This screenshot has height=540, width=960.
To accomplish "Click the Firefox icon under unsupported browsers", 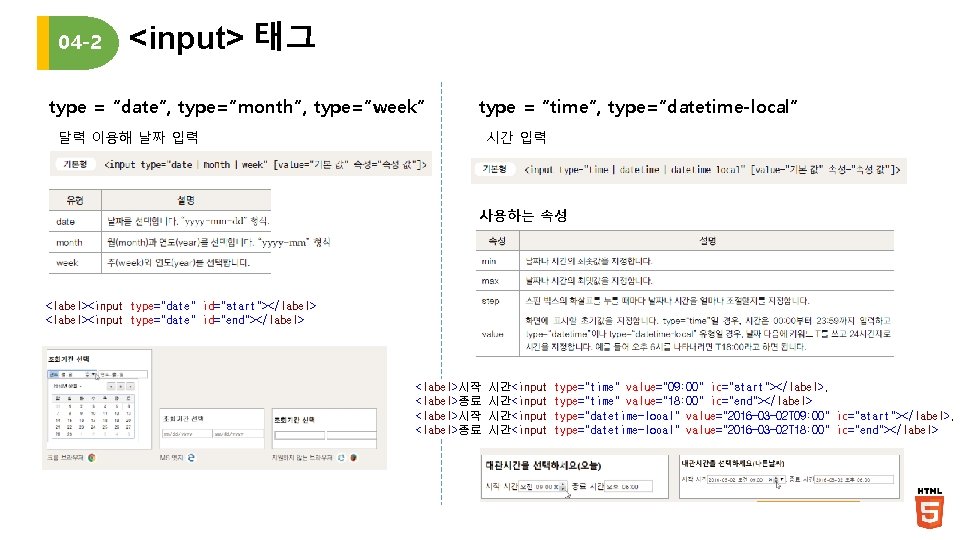I will 354,457.
